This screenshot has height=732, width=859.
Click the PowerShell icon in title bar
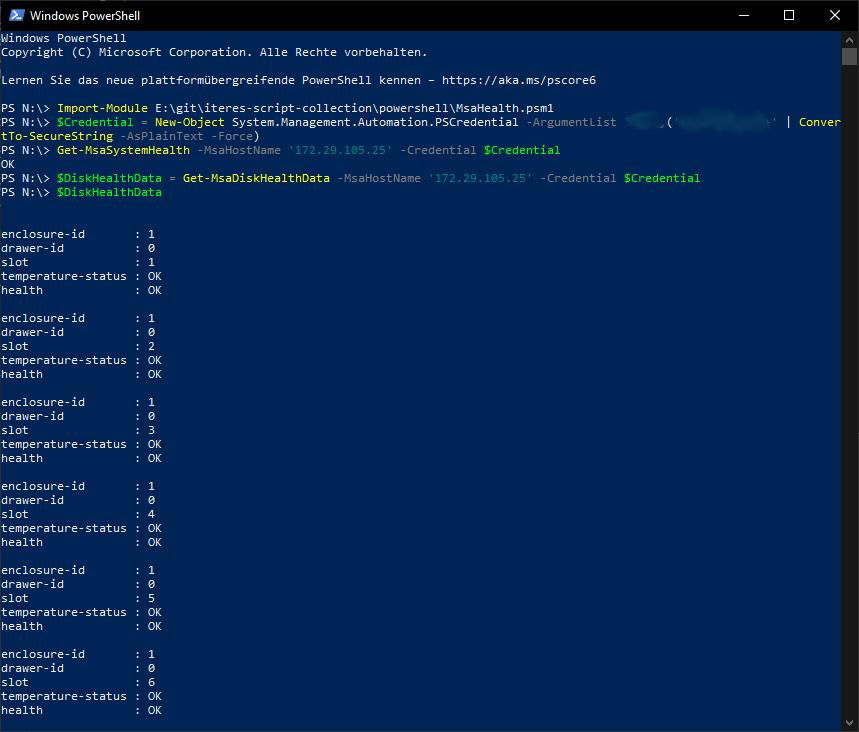click(16, 15)
